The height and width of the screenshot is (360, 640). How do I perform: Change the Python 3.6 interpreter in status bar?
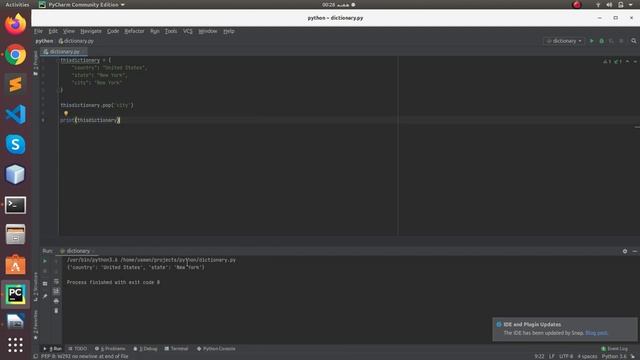pos(614,356)
